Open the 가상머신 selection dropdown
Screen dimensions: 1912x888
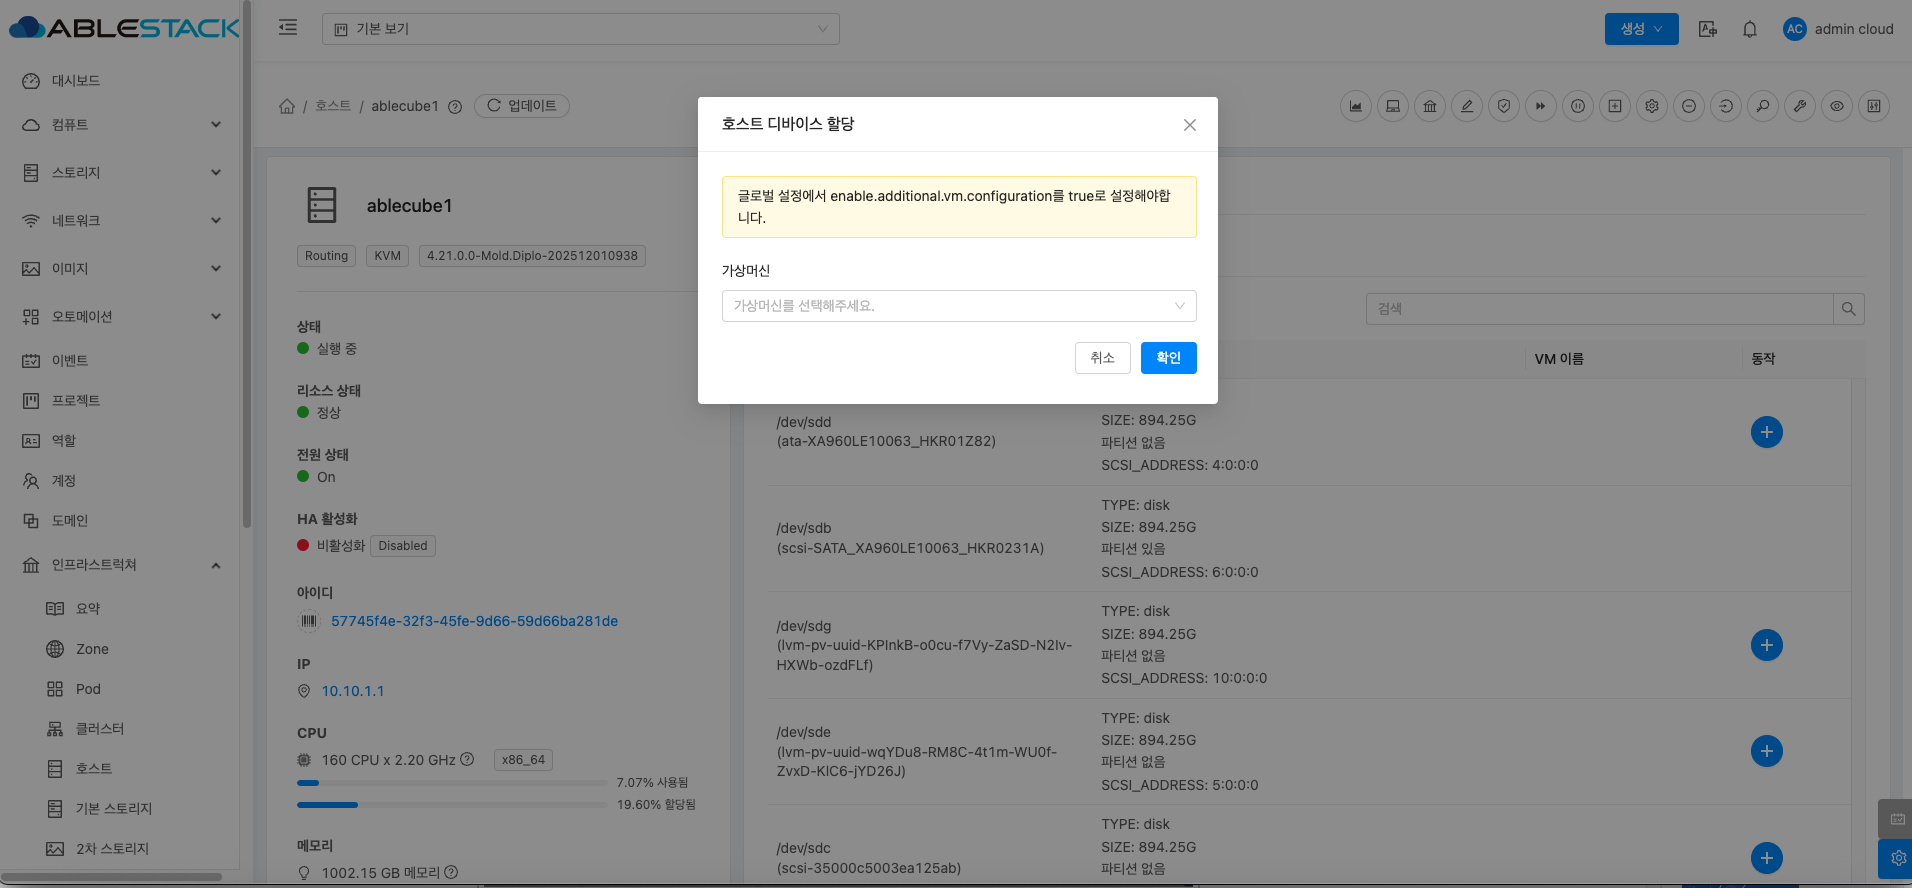click(958, 306)
